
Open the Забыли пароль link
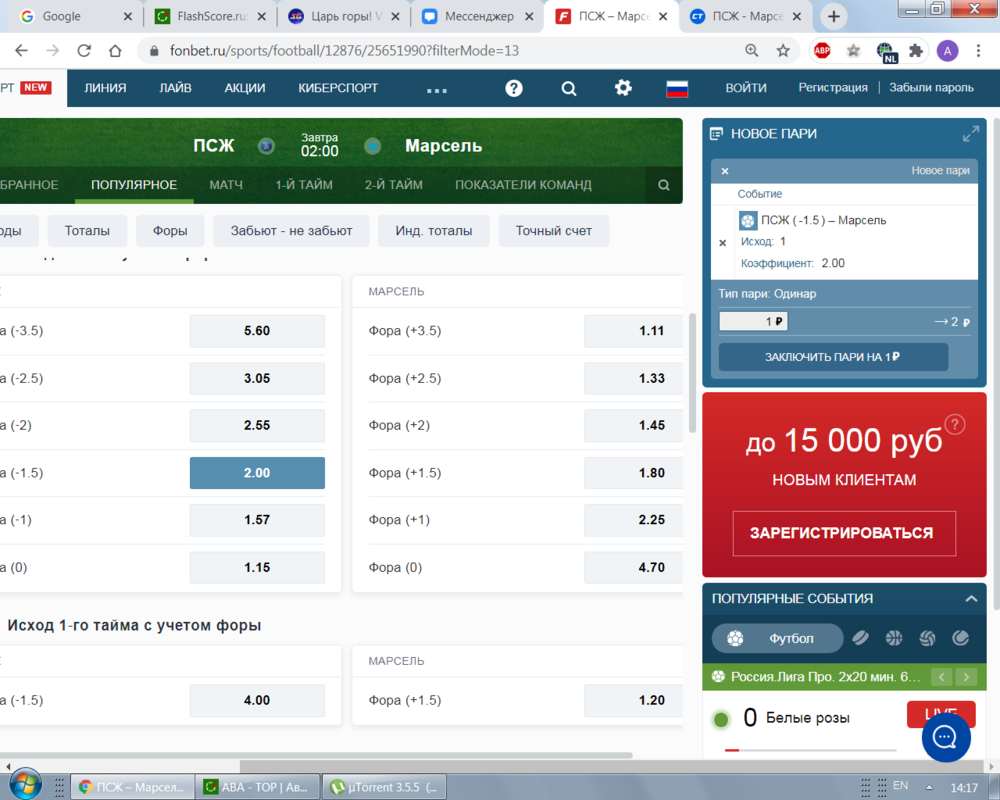click(x=931, y=88)
